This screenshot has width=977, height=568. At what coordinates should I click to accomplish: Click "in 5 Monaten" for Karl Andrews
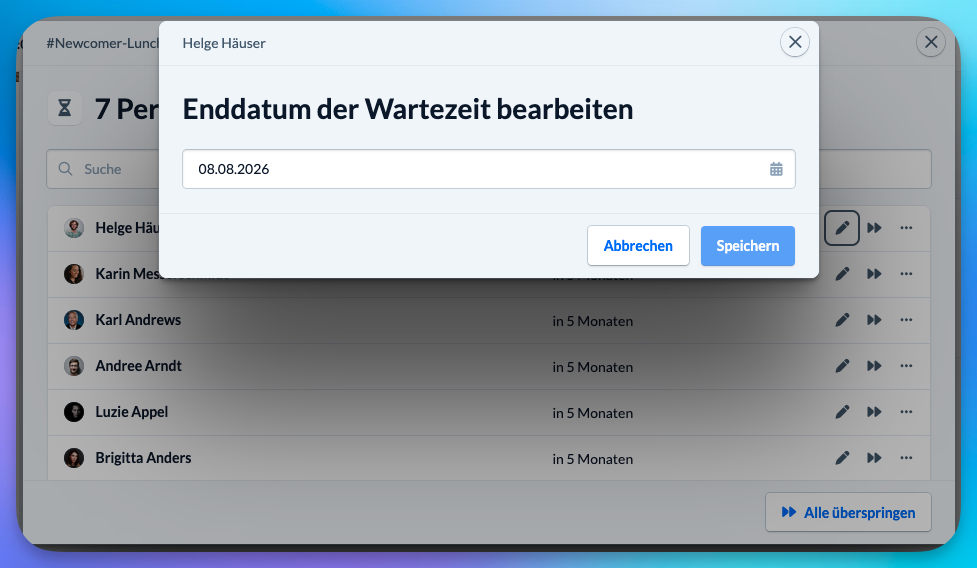tap(593, 321)
